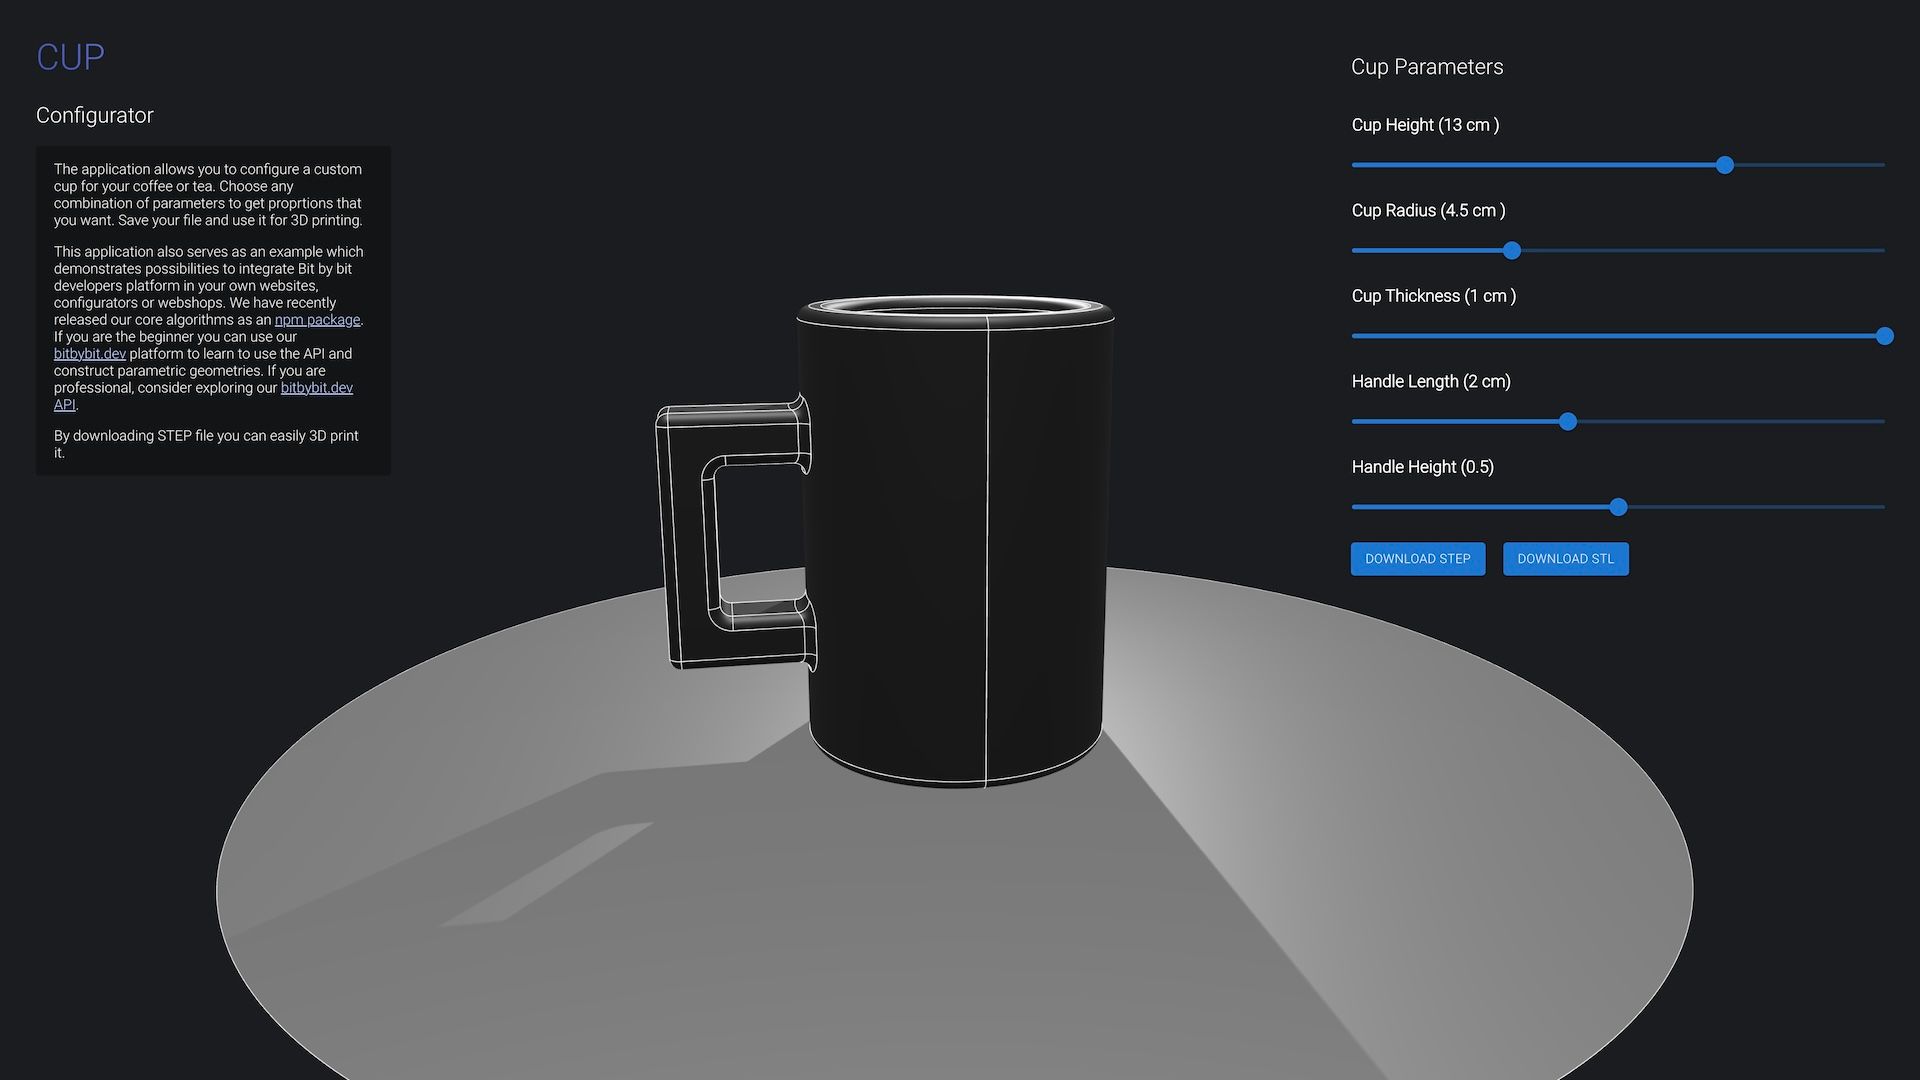Click the Cup Radius slider handle
1920x1080 pixels.
pyautogui.click(x=1512, y=250)
